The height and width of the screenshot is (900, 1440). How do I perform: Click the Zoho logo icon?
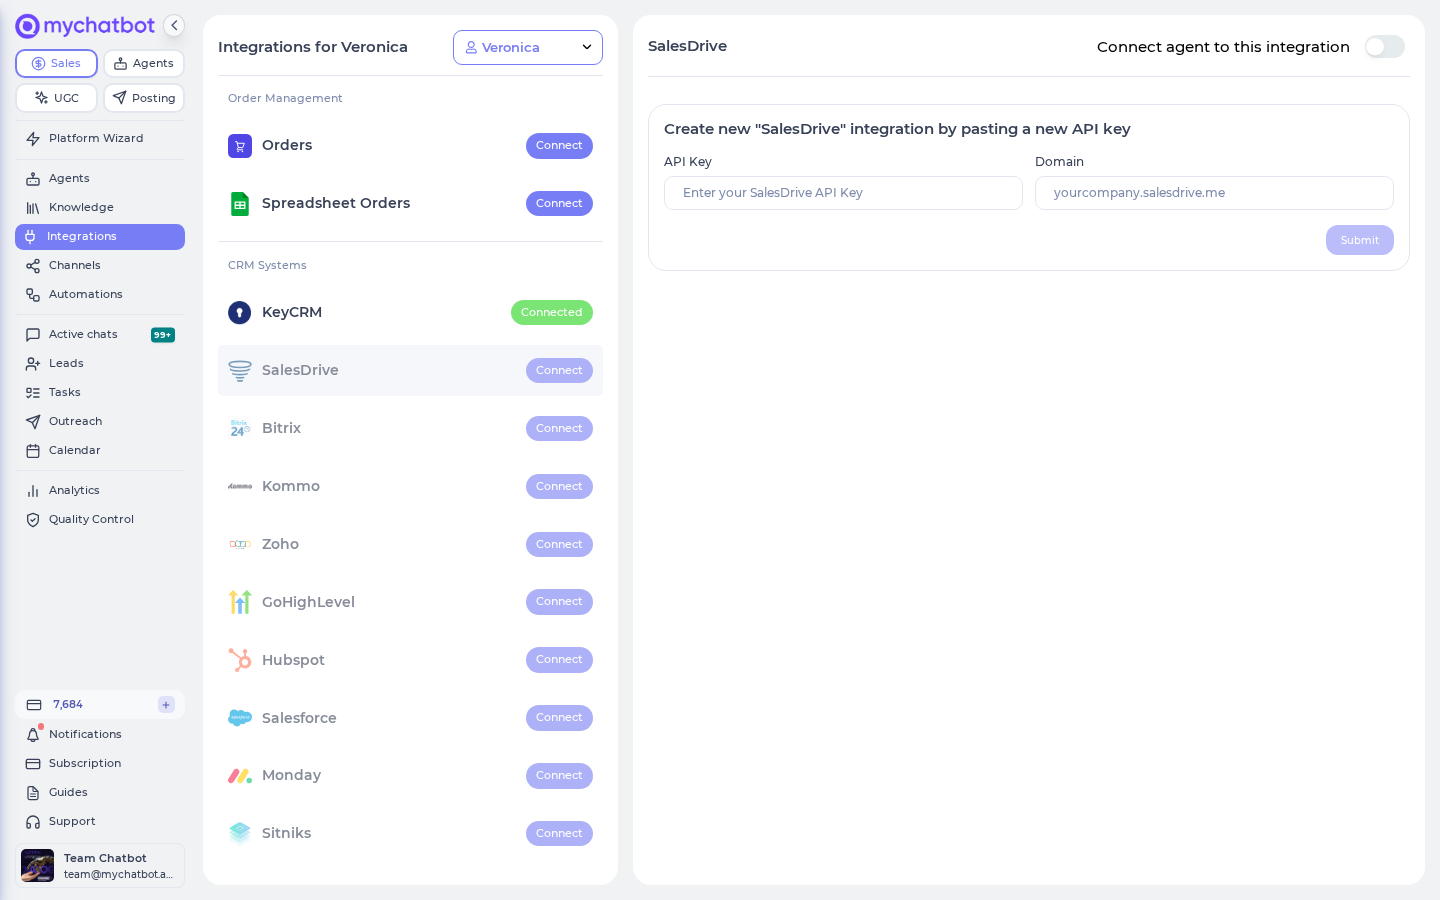click(240, 545)
